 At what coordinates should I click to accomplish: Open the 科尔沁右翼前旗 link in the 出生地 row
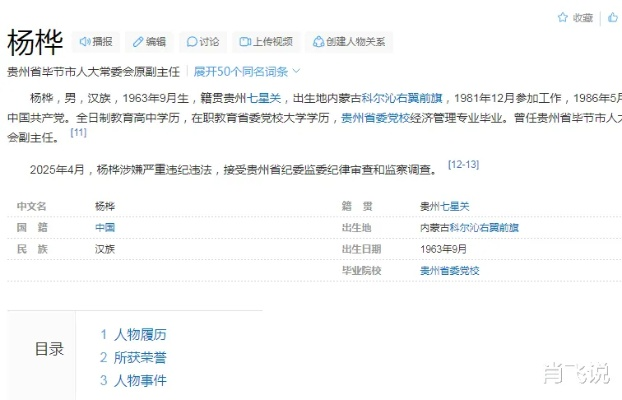pos(484,227)
